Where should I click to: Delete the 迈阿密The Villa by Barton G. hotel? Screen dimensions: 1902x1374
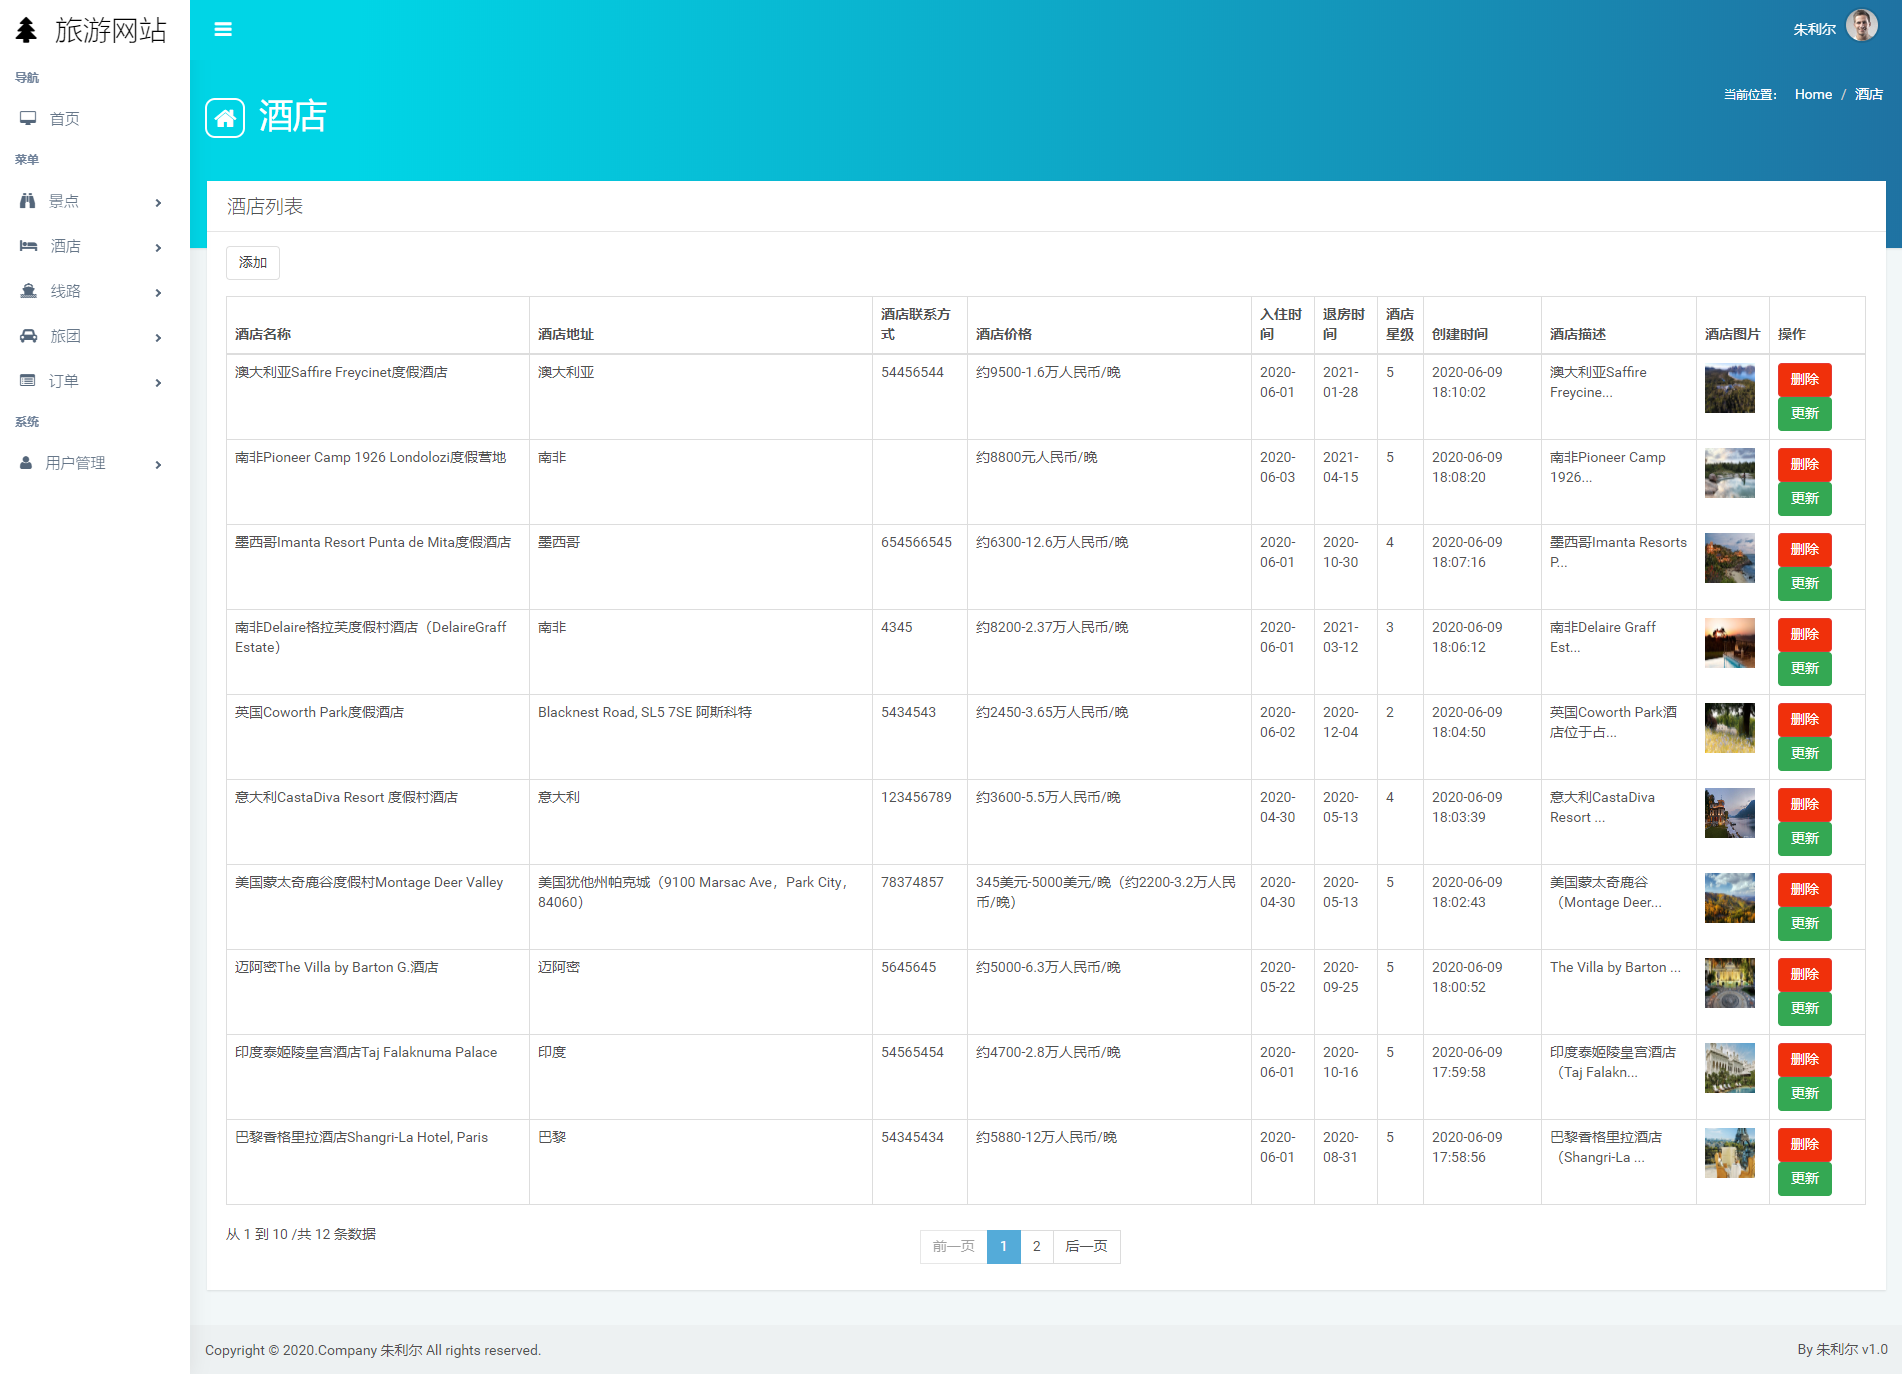pos(1804,975)
